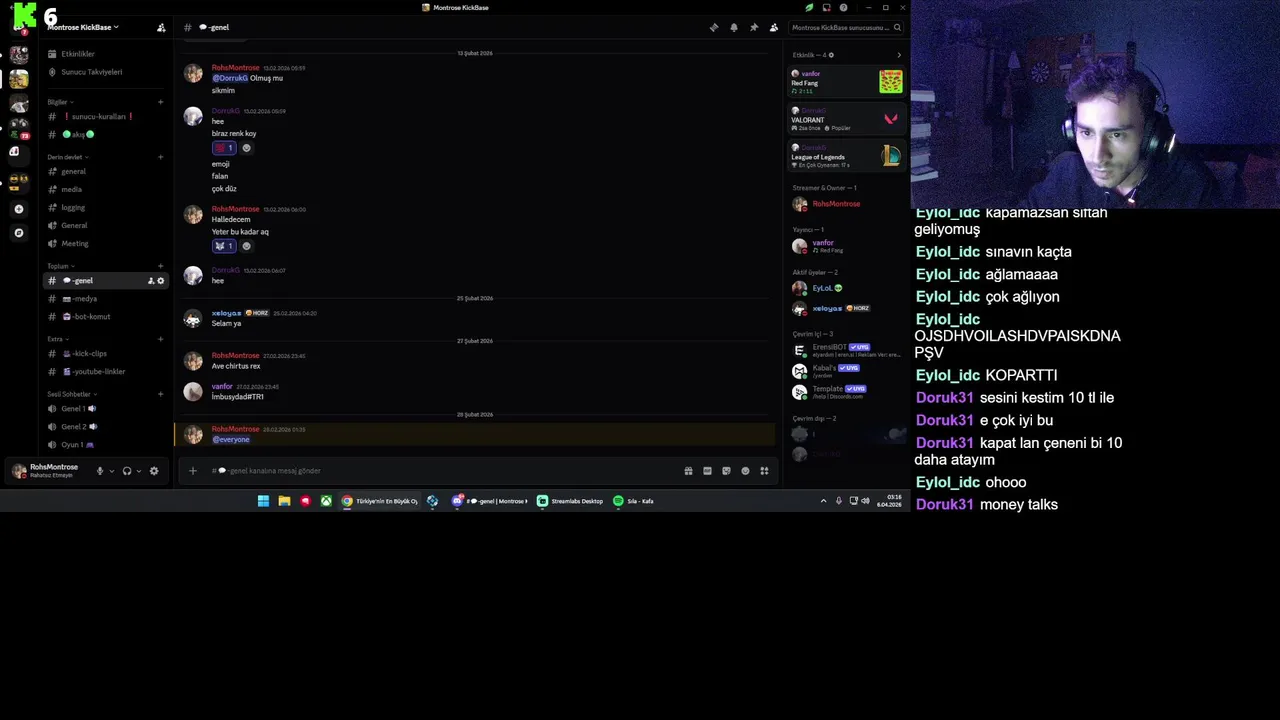The image size is (1280, 720).
Task: Open the sunucu-kuralları channel
Action: (105, 117)
